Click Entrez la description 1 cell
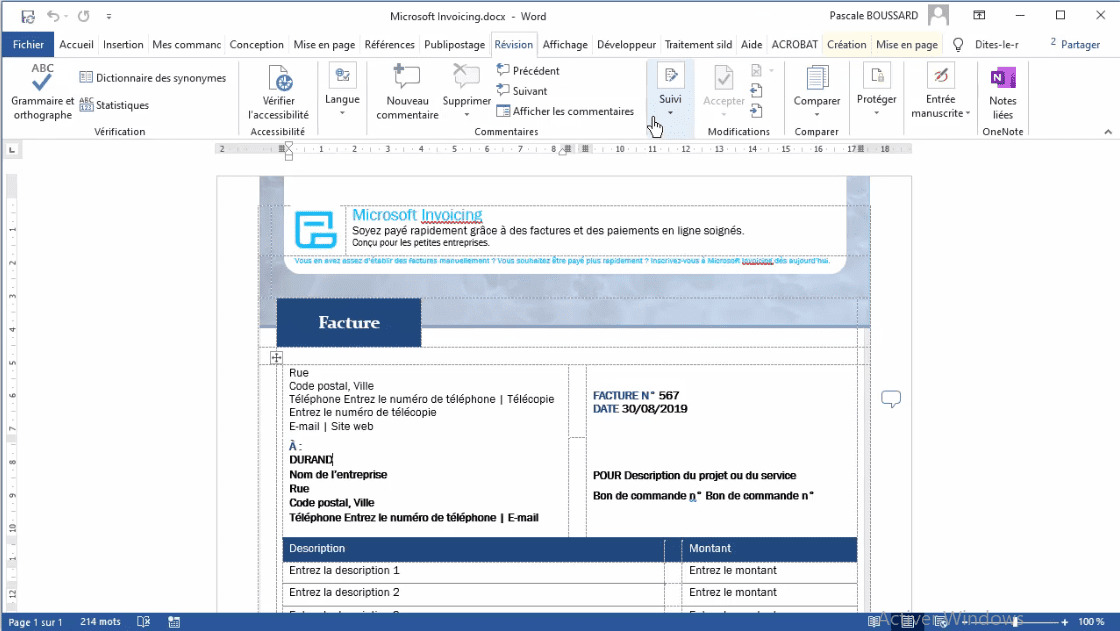The height and width of the screenshot is (631, 1120). [x=473, y=571]
